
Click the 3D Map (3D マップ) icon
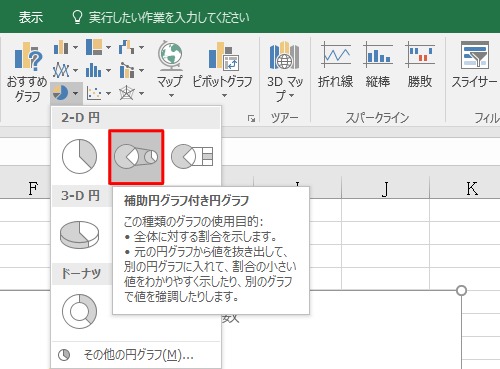[x=285, y=55]
